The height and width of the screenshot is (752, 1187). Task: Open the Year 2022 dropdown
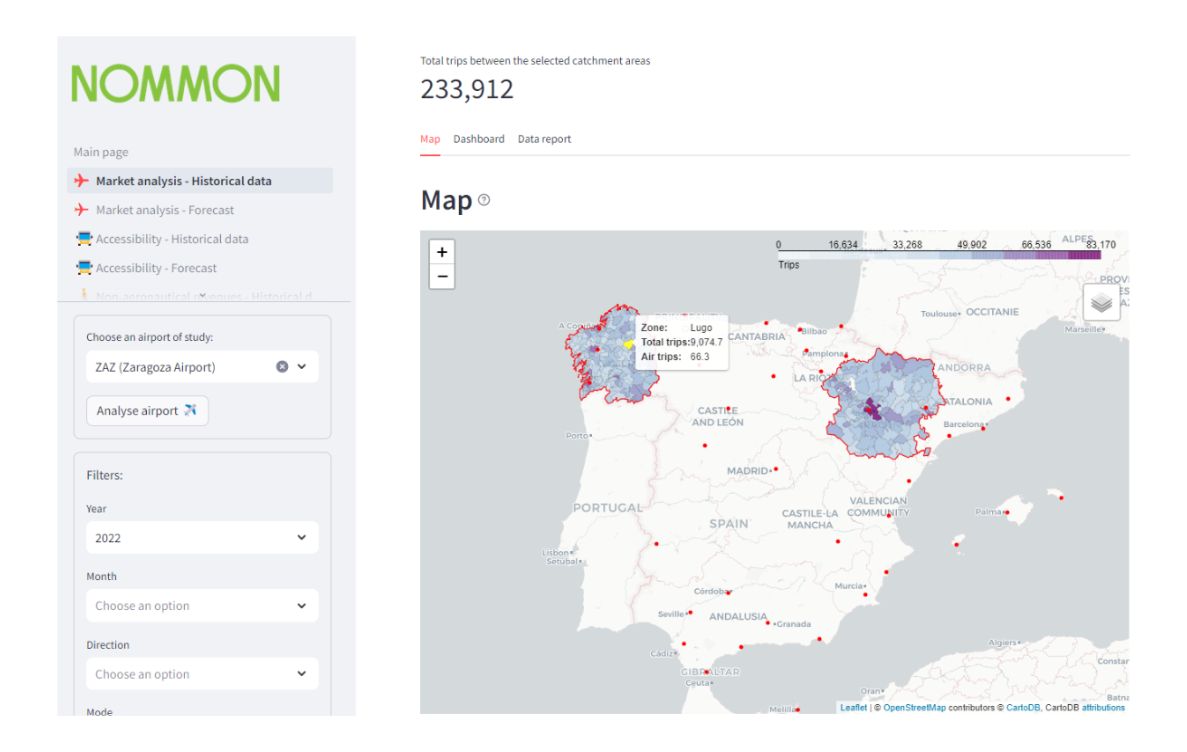tap(202, 538)
